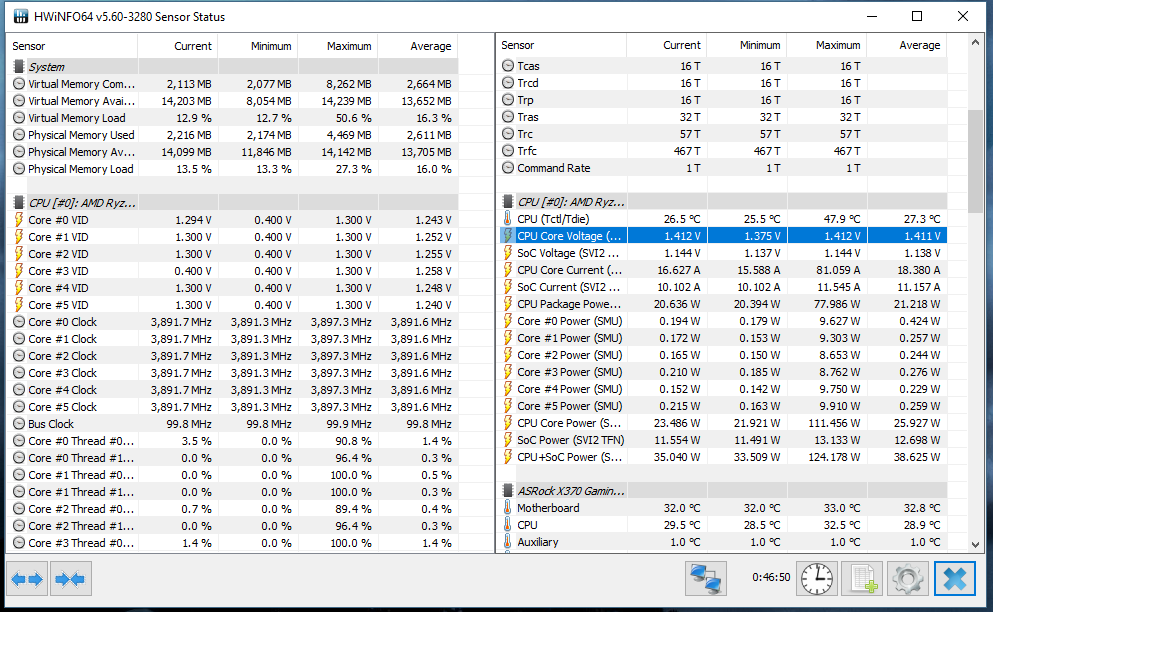
Task: Select the highlighted CPU Core Voltage row
Action: point(722,236)
